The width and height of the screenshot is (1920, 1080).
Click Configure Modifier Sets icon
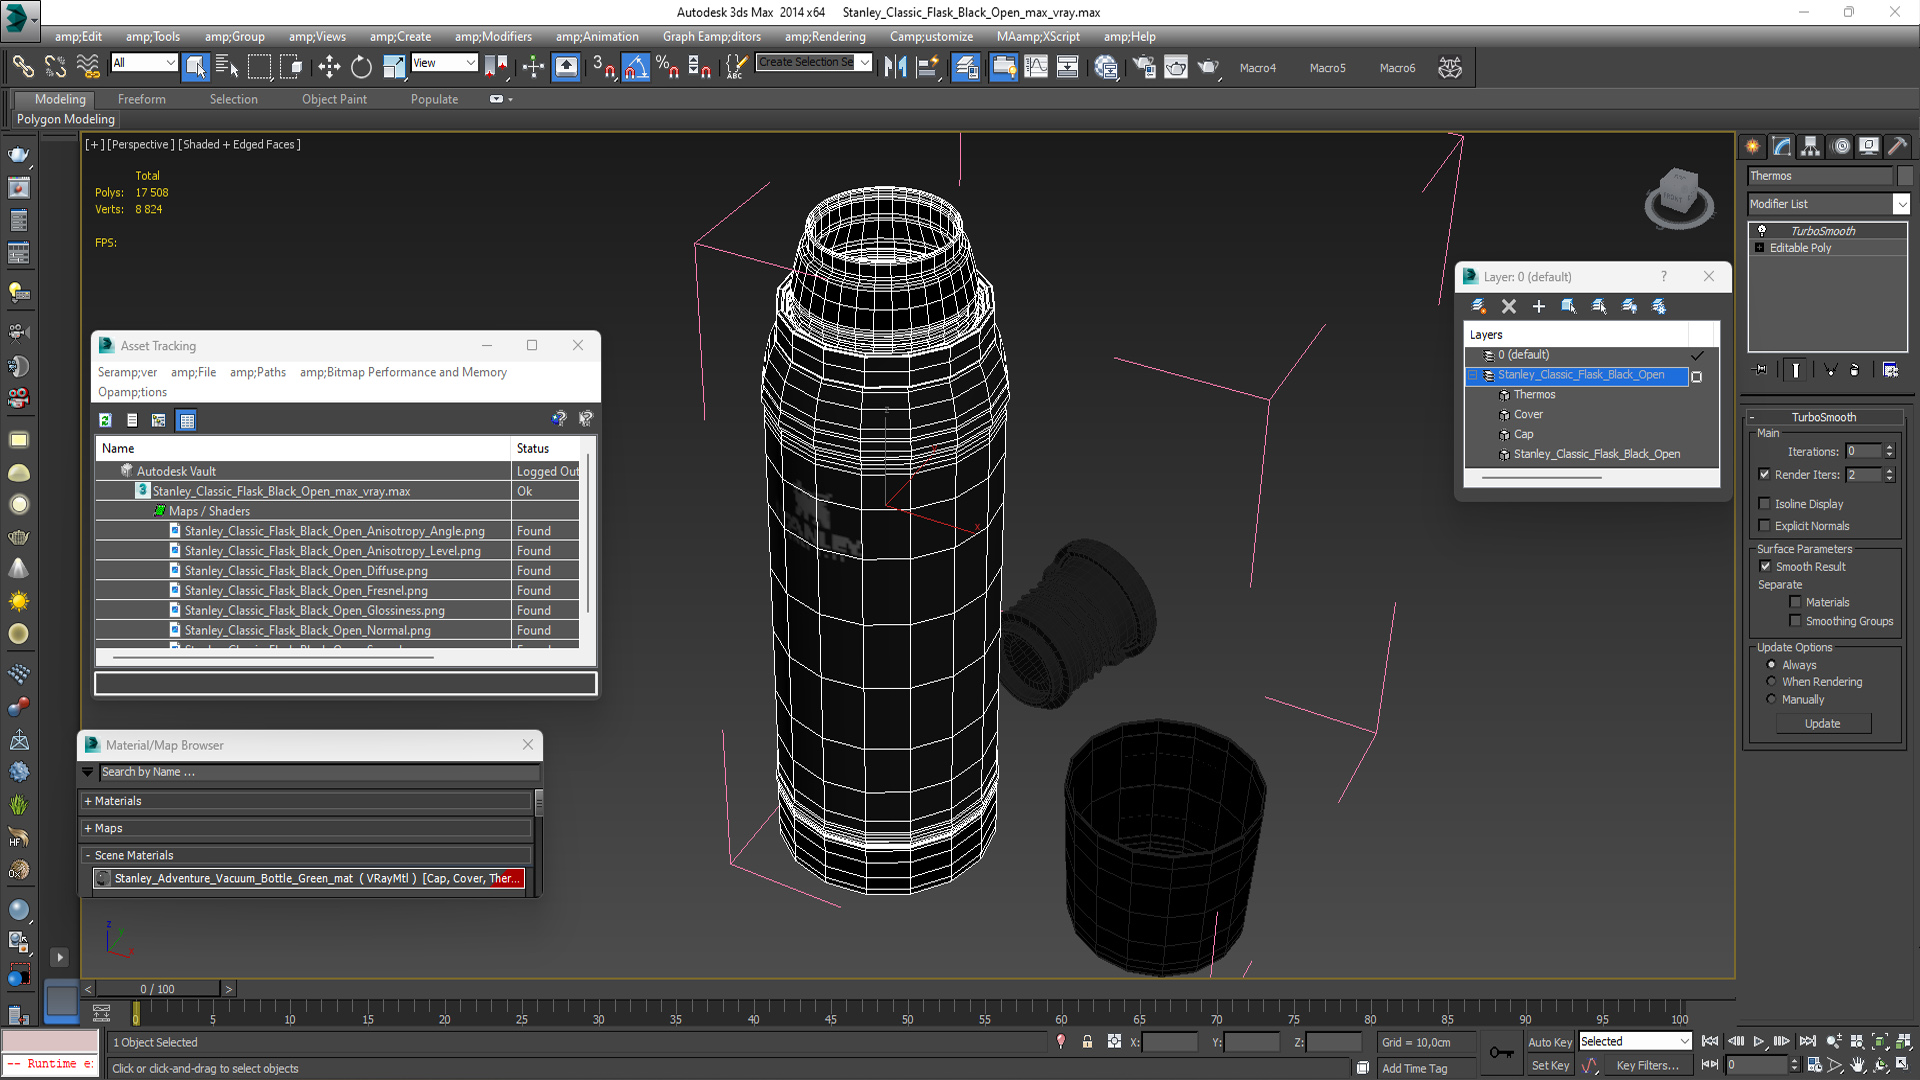(1890, 370)
